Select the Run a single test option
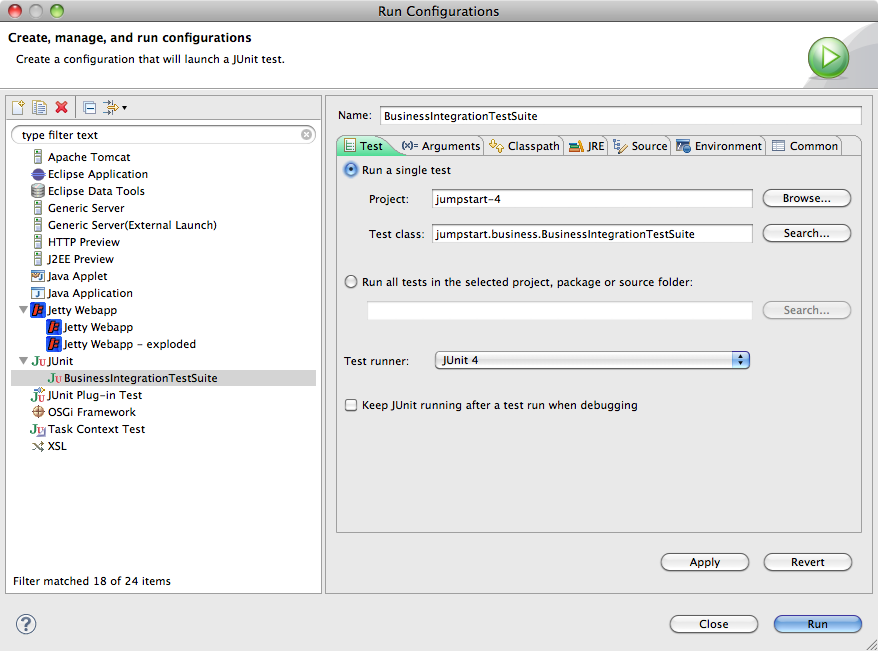 [x=351, y=170]
